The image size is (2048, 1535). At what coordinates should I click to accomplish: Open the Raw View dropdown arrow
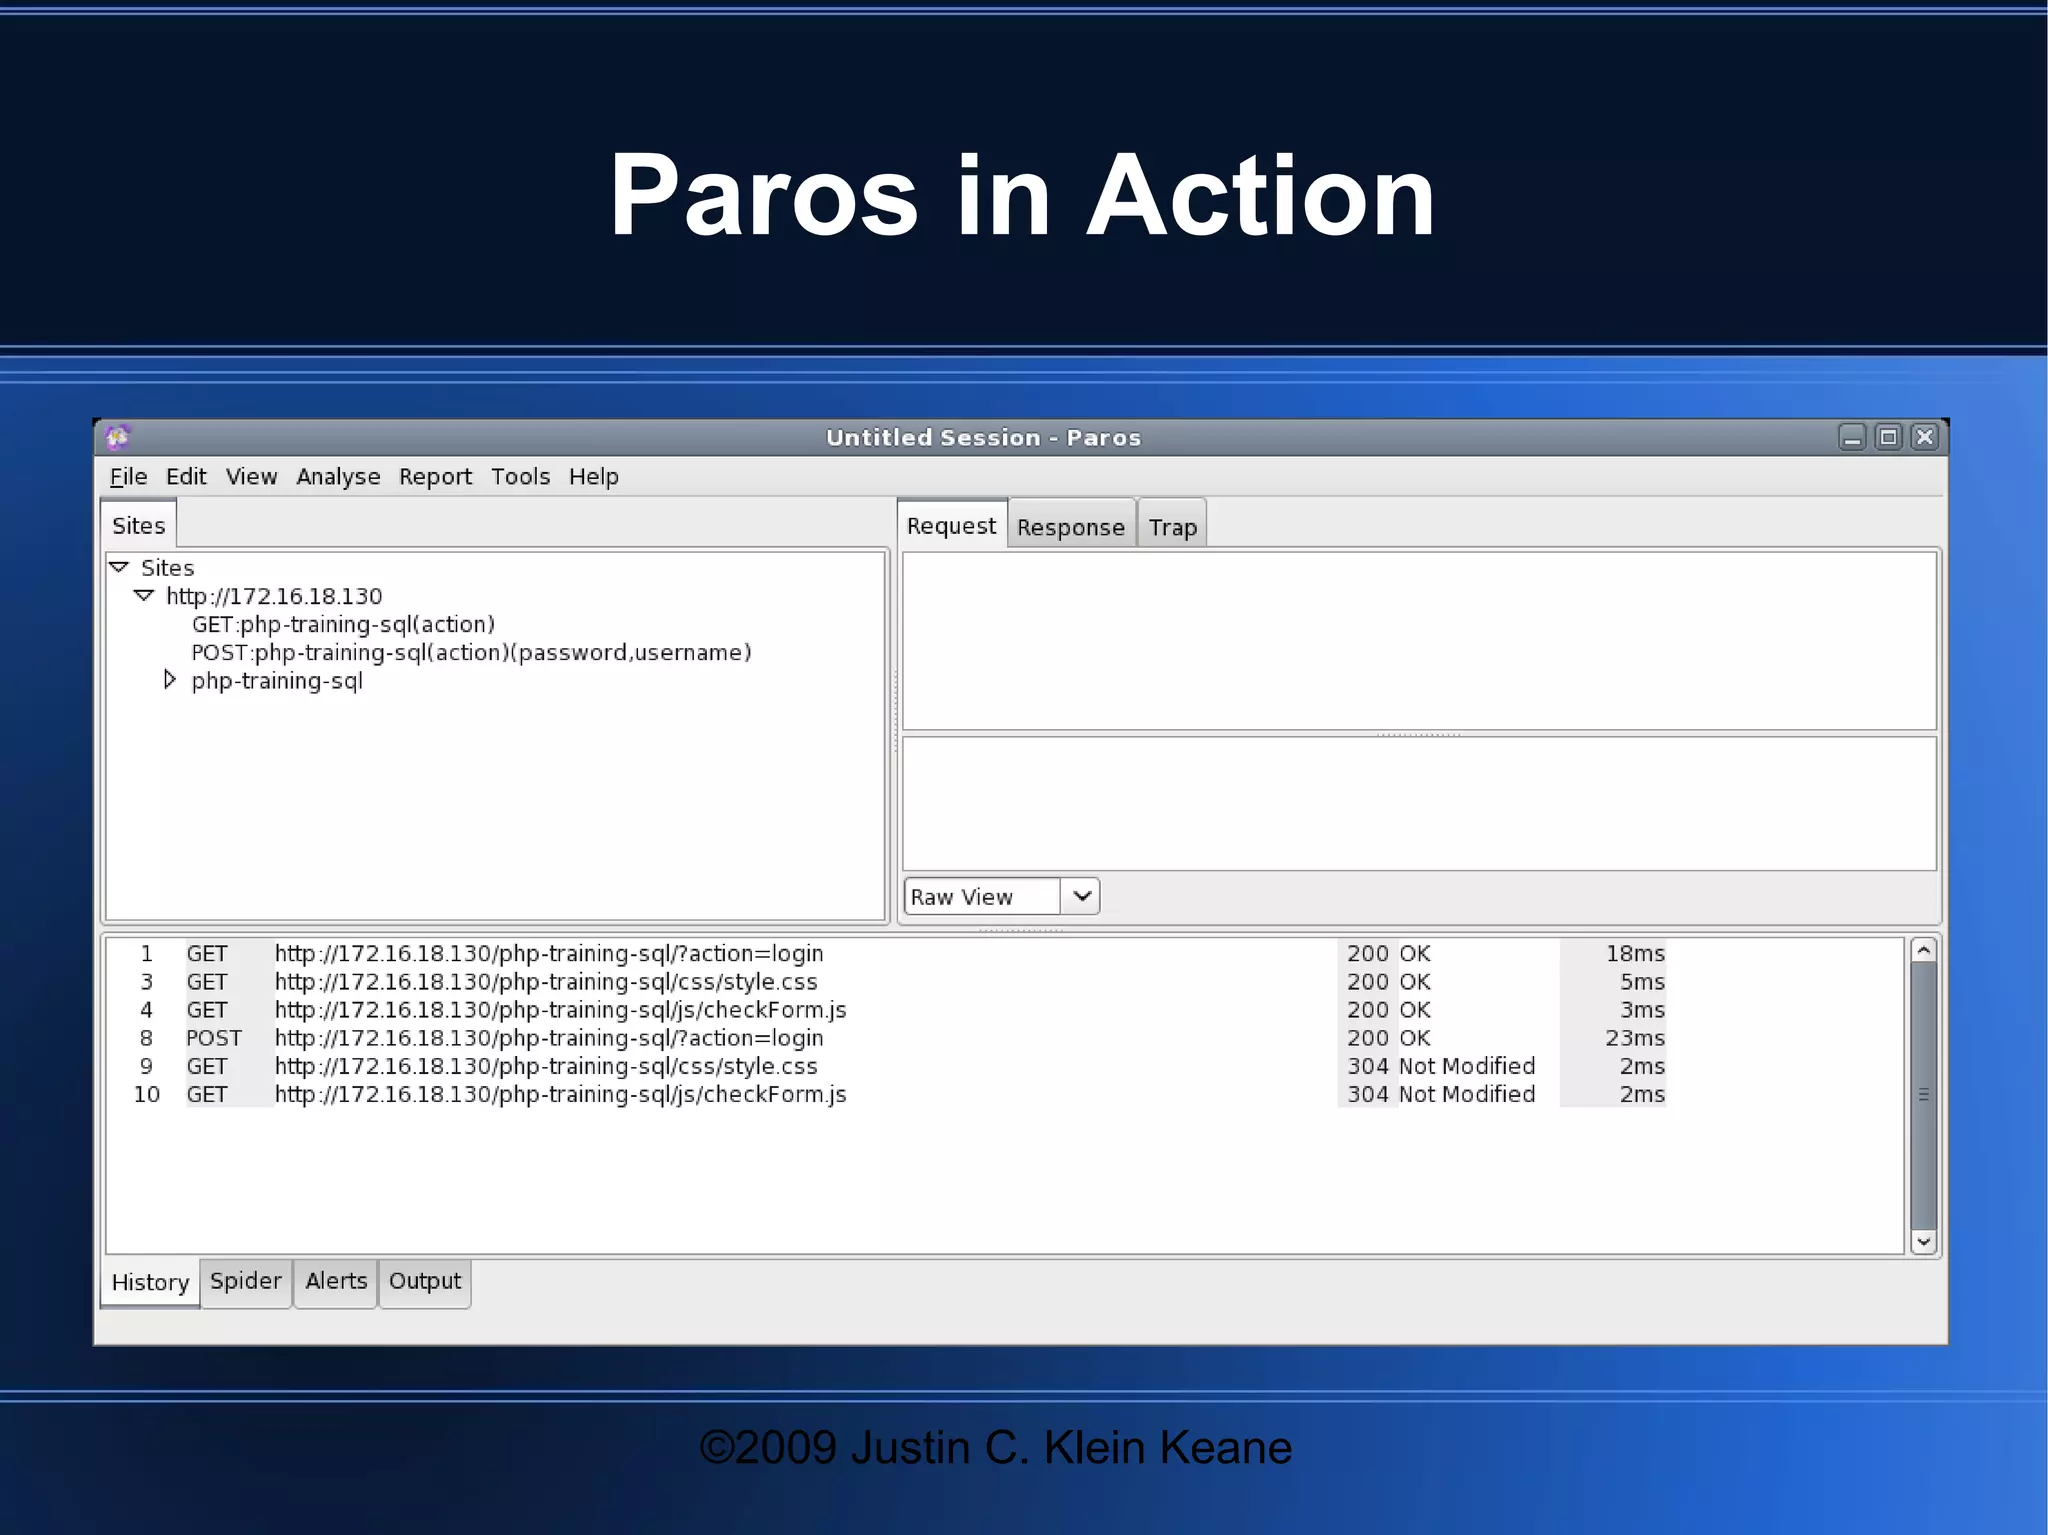coord(1081,896)
